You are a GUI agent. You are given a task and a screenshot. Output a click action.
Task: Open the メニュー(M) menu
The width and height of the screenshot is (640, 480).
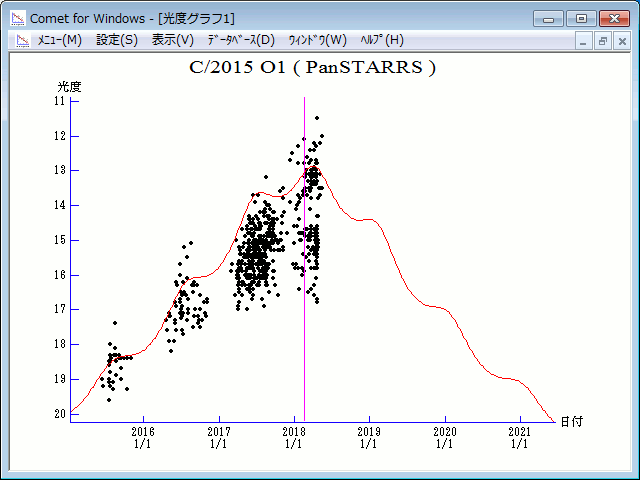click(x=59, y=40)
